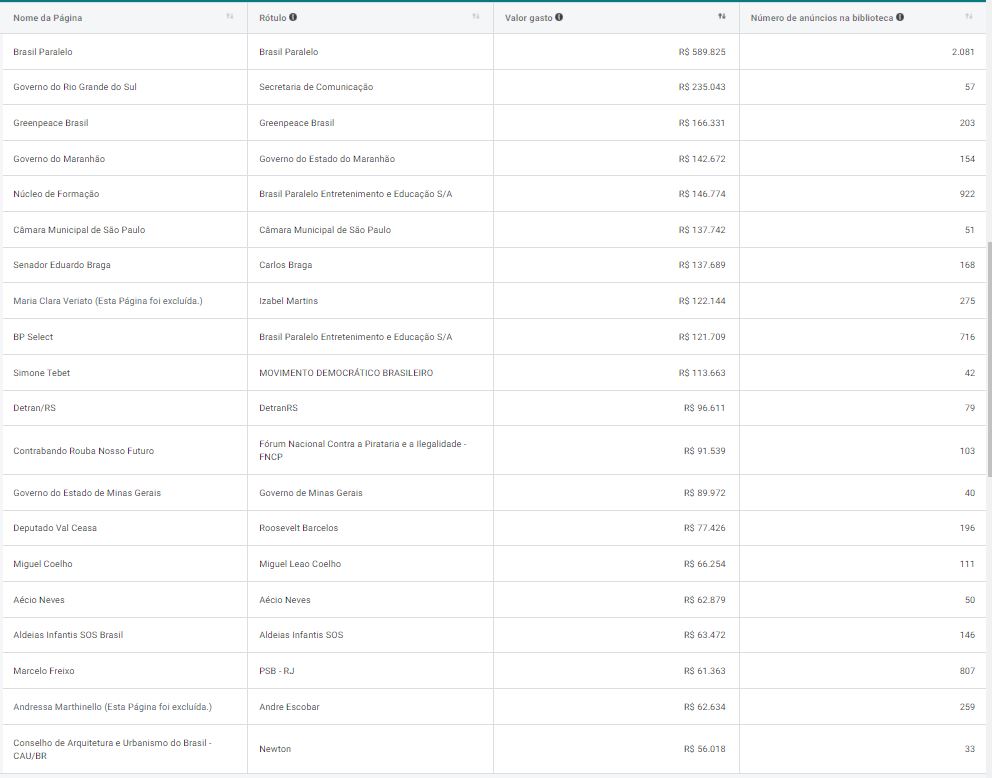Screen dimensions: 992x778
Task: Click the Nome da Página header
Action: (x=47, y=18)
